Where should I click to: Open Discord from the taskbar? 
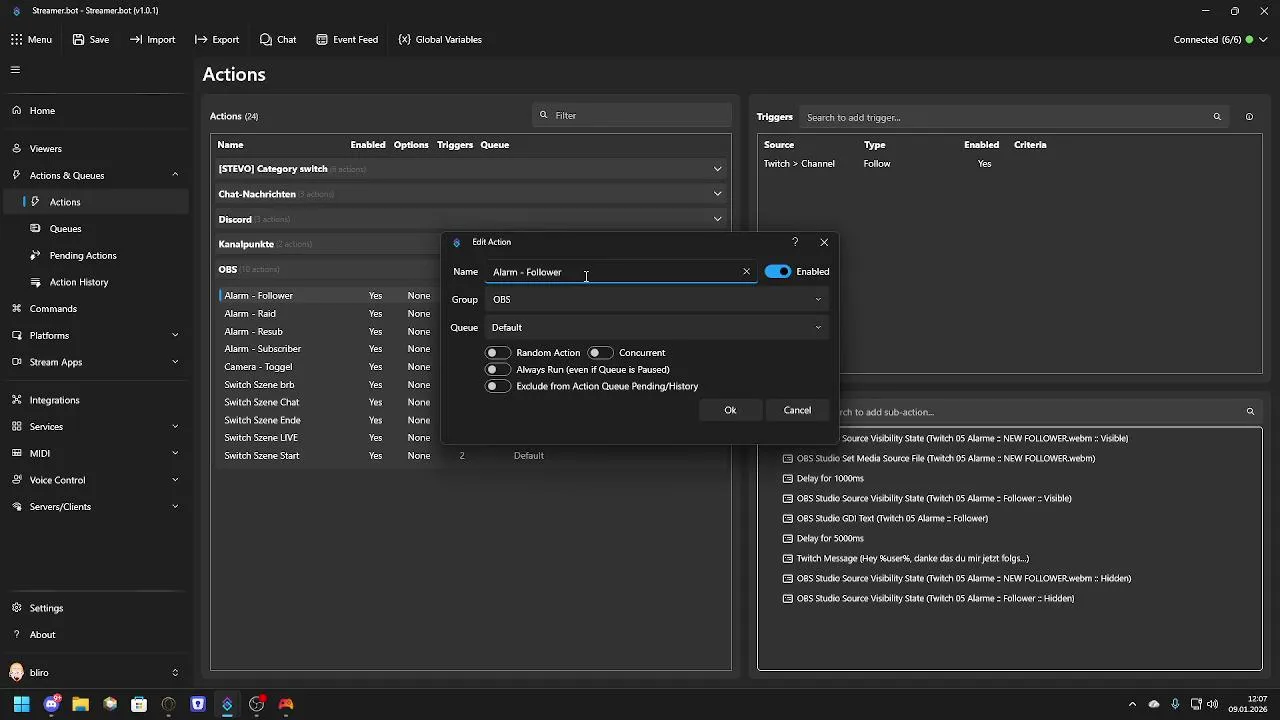(x=51, y=705)
